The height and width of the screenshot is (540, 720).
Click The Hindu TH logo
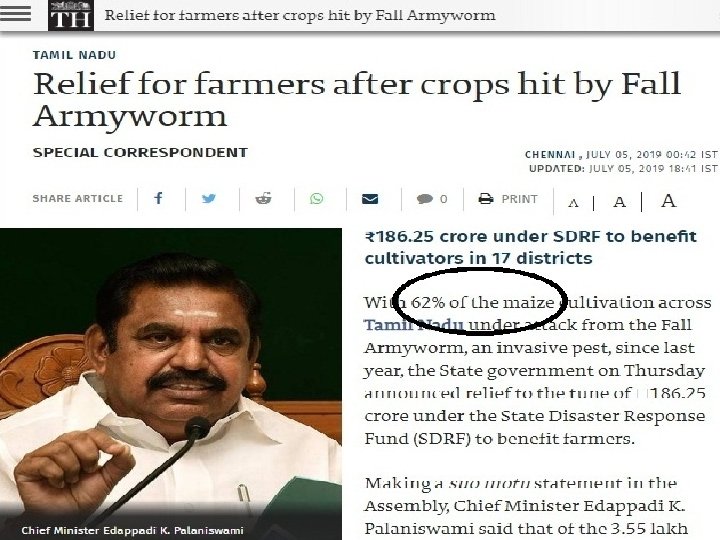(x=71, y=16)
